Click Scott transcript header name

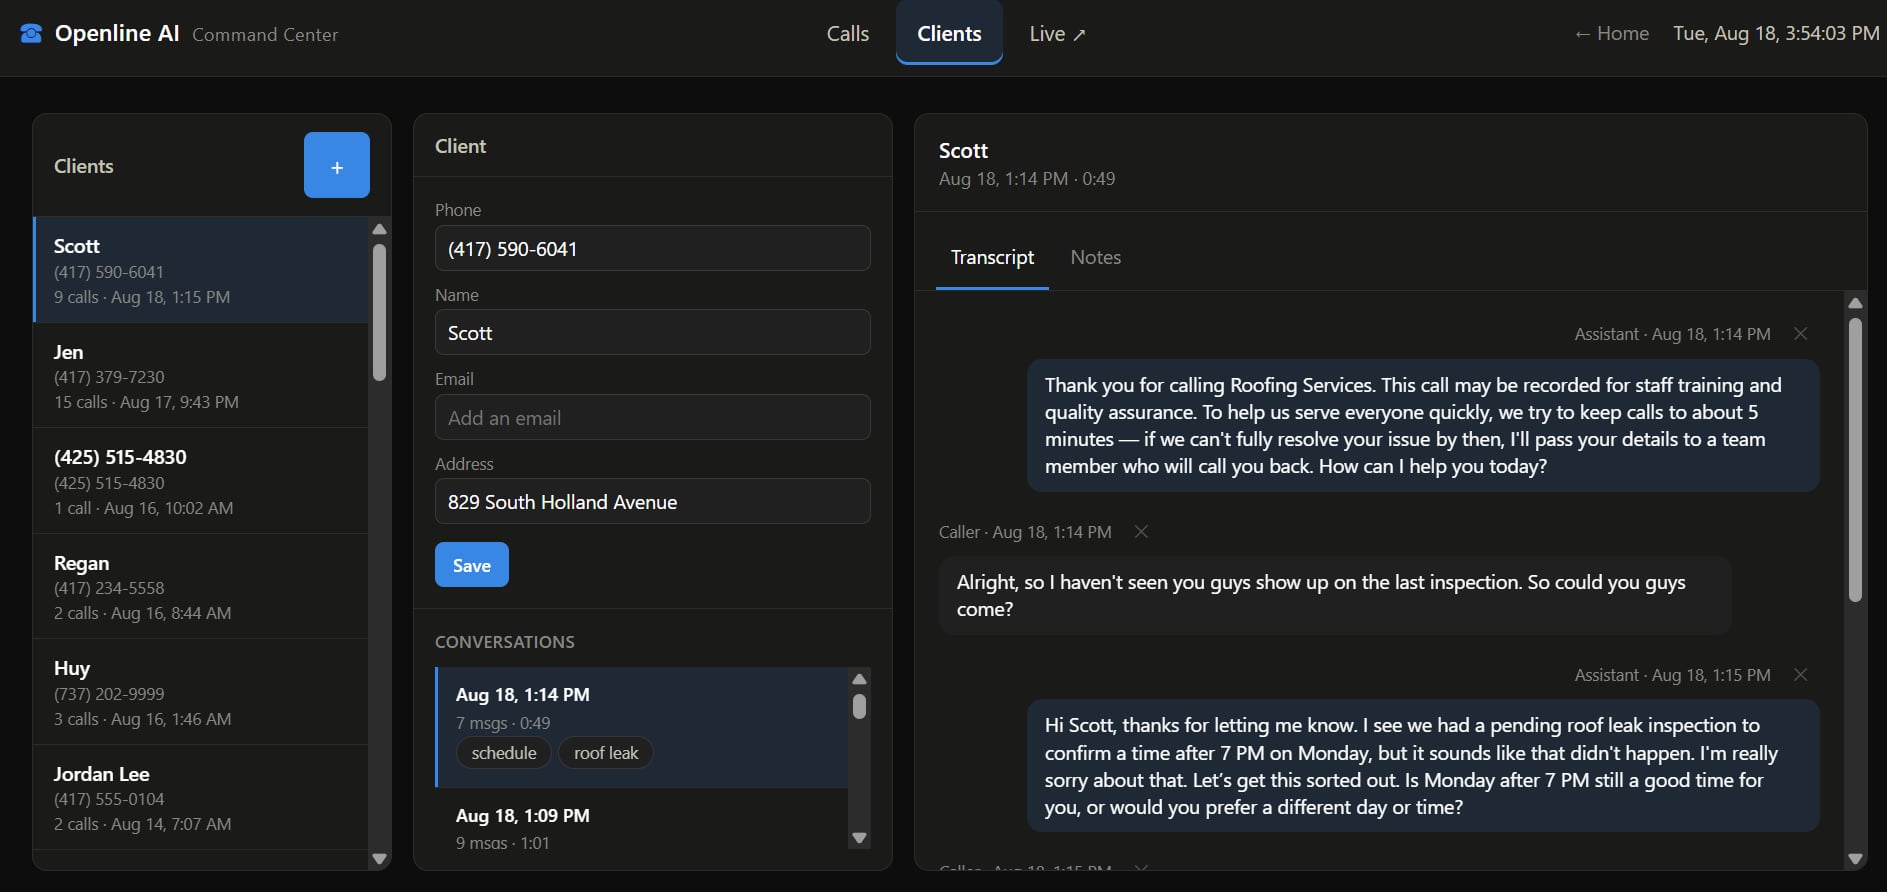click(963, 151)
